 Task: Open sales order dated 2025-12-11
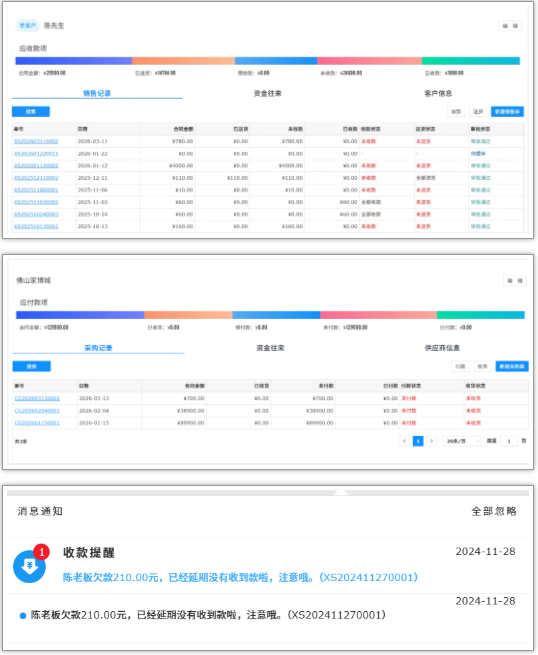(36, 178)
